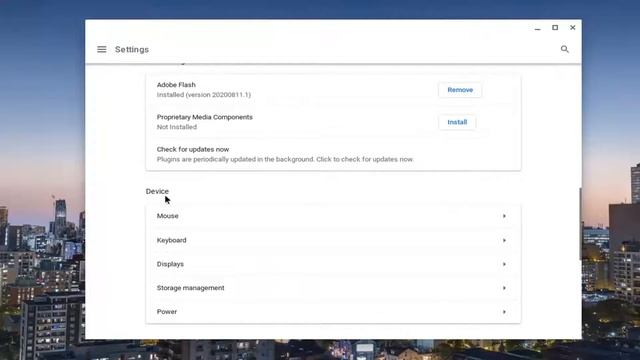640x360 pixels.
Task: Open Displays settings row
Action: pos(333,264)
